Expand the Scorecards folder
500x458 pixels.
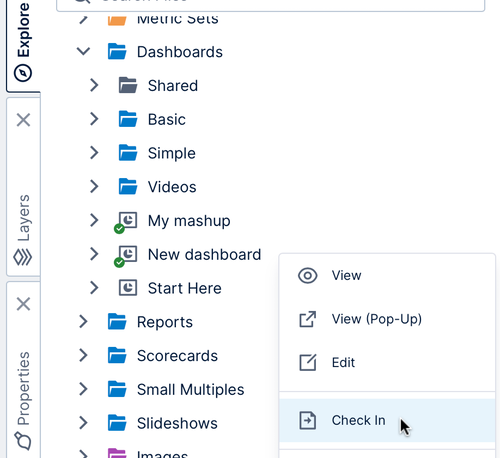83,355
